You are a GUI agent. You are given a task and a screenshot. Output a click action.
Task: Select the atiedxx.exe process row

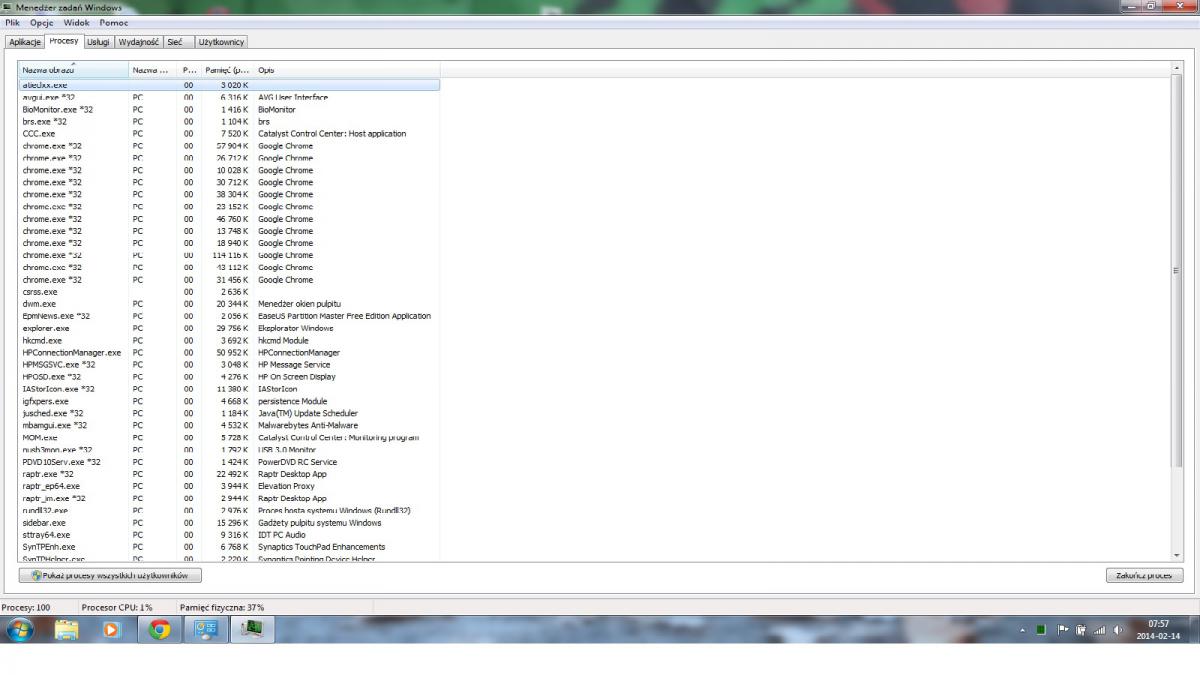point(230,85)
